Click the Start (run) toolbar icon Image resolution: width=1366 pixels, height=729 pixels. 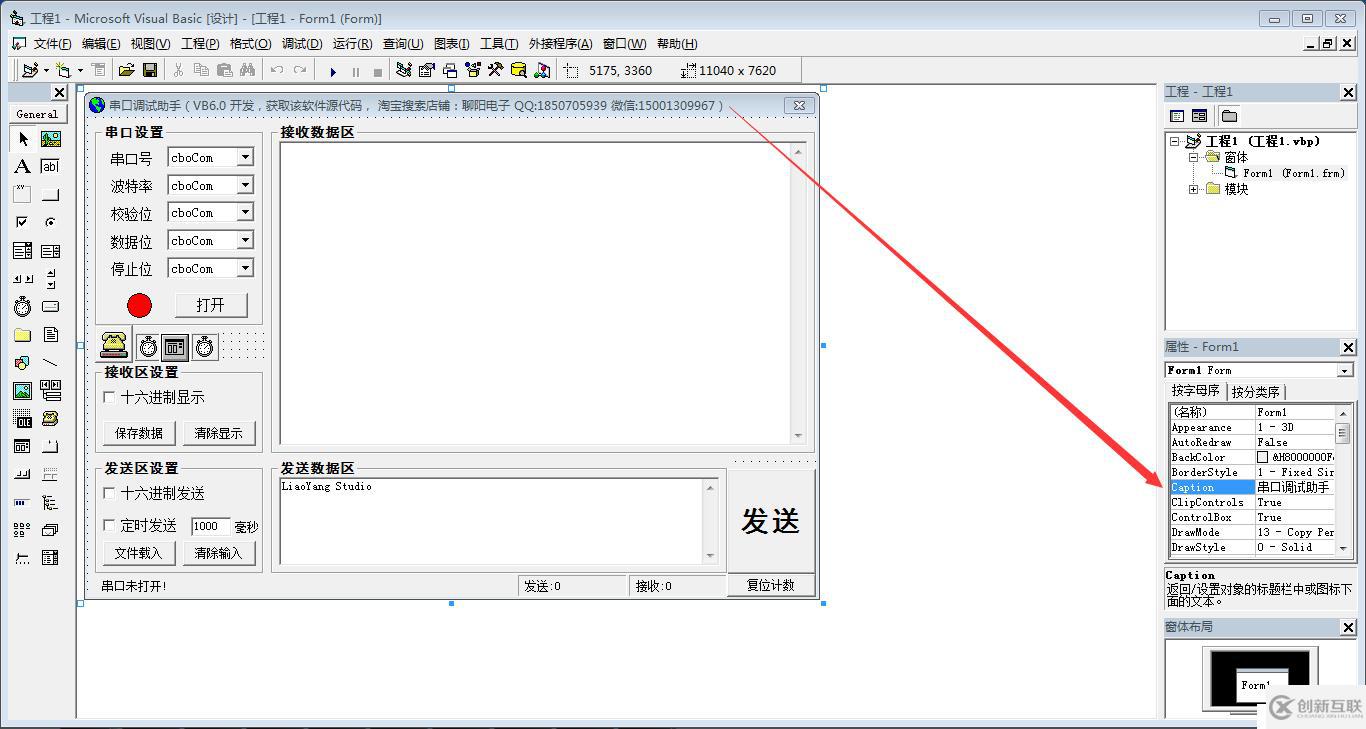[333, 70]
